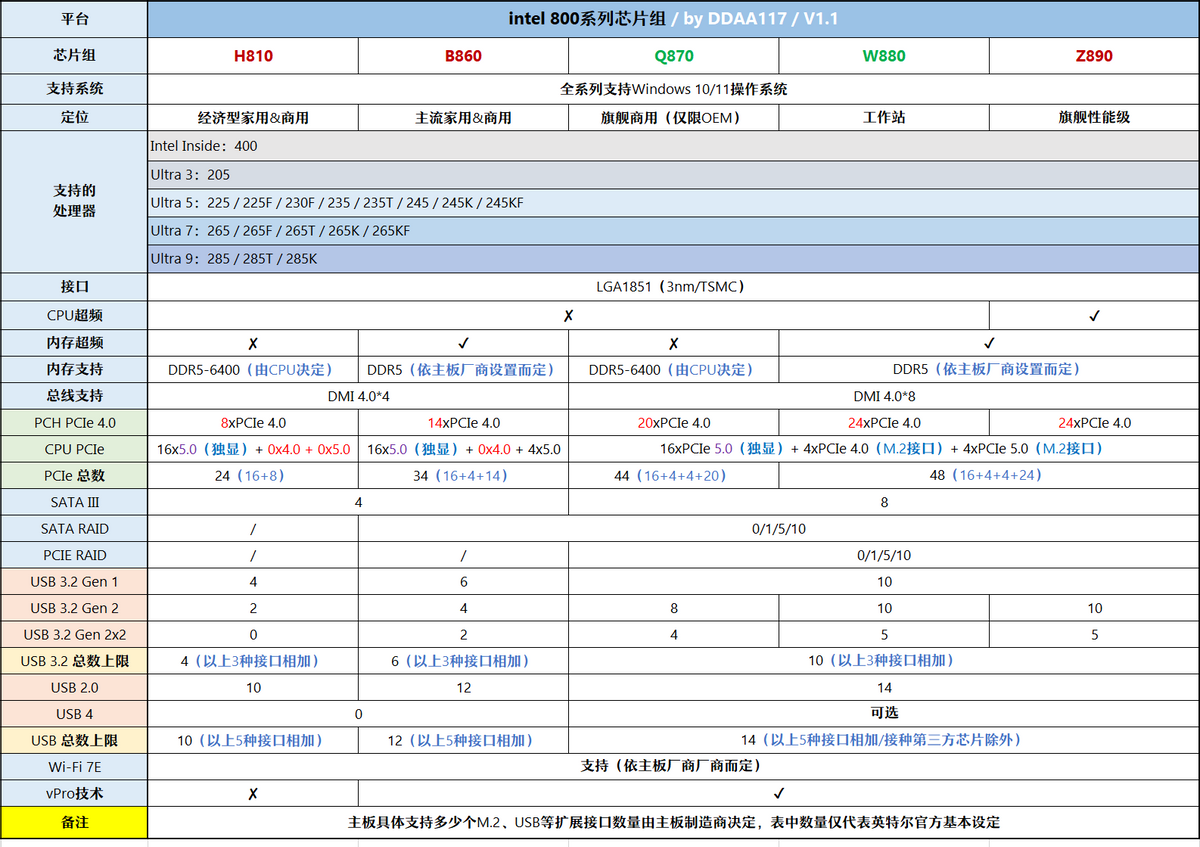The image size is (1200, 847).
Task: Click the H810 chipset header cell
Action: (253, 56)
